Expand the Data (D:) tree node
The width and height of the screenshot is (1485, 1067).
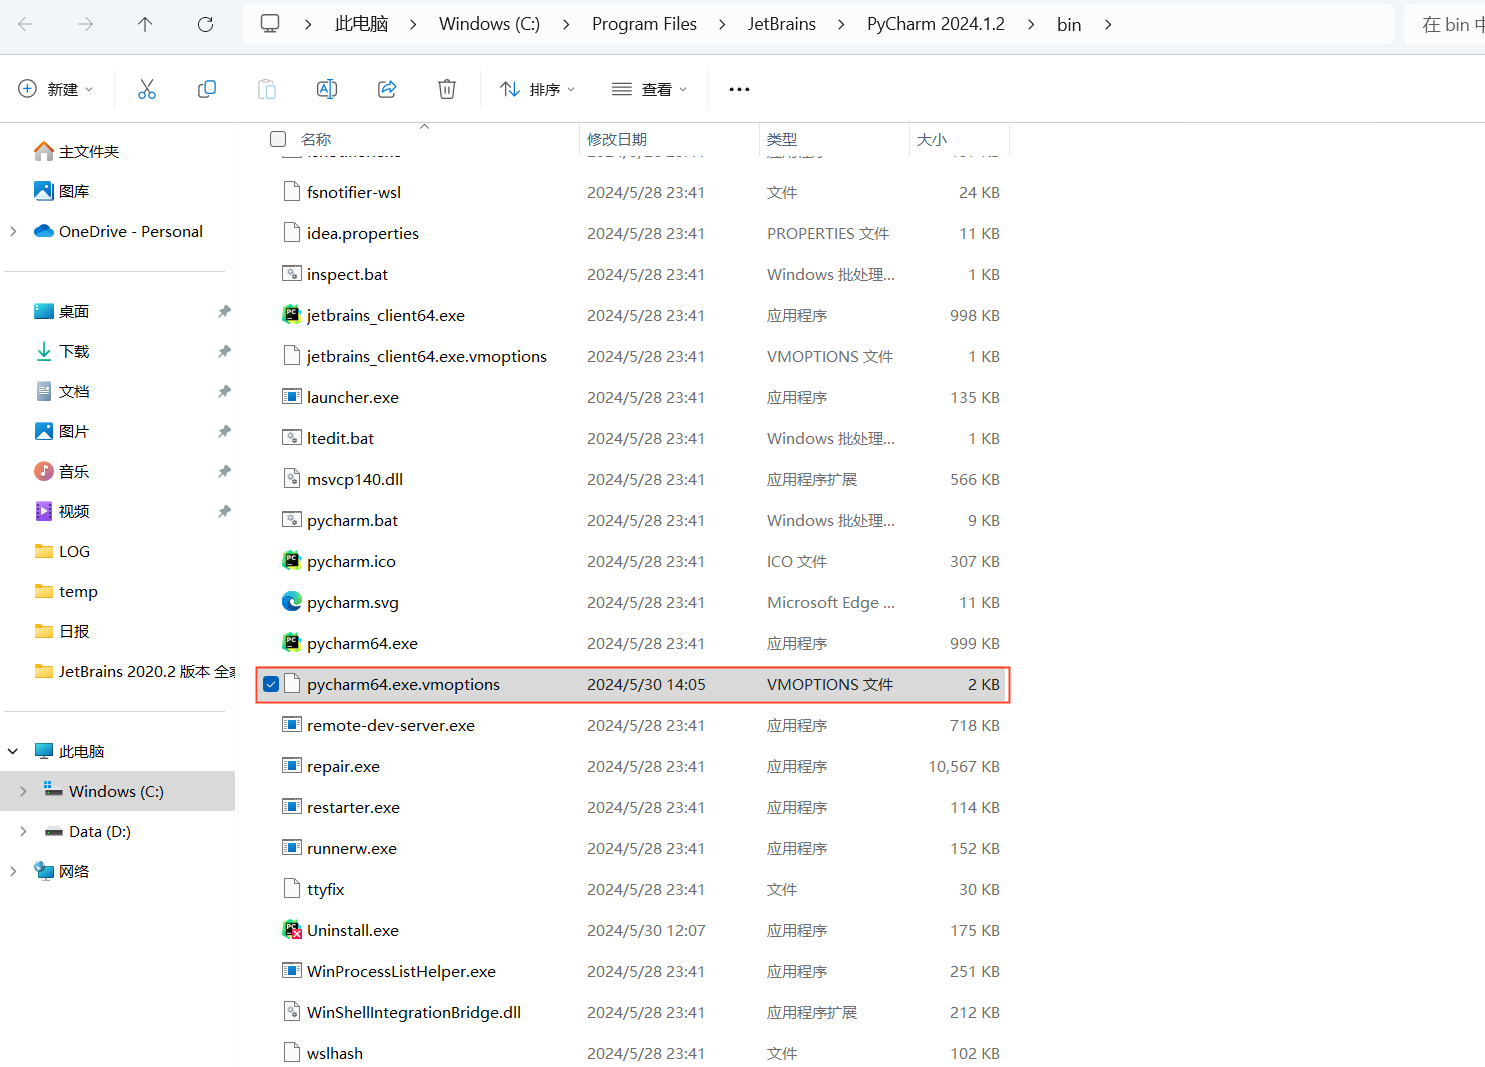(23, 831)
